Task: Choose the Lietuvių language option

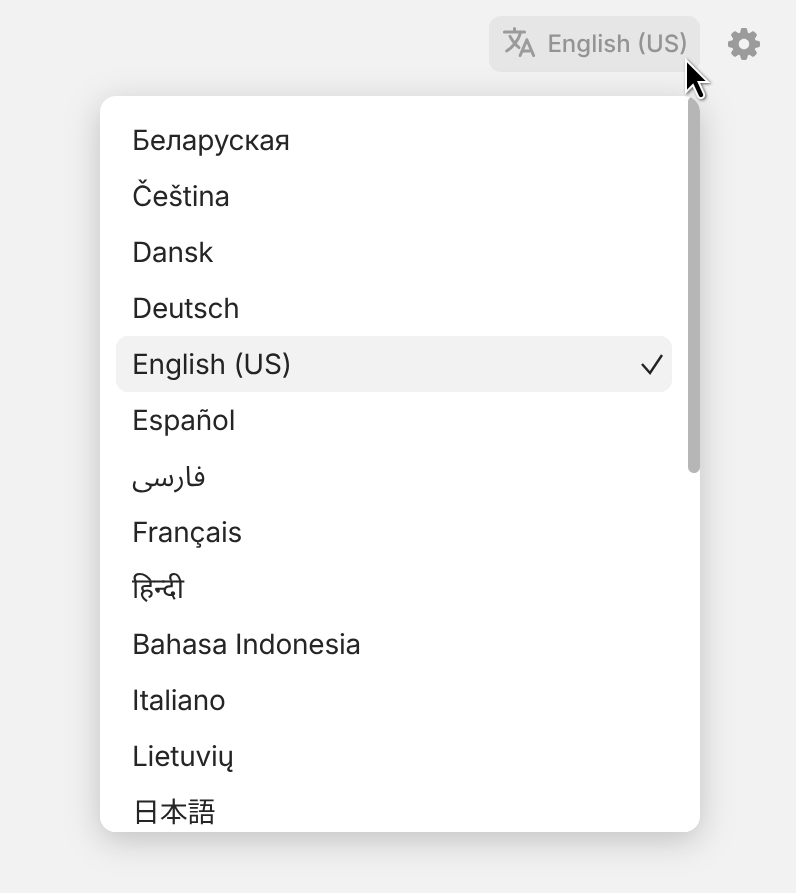Action: pyautogui.click(x=183, y=756)
